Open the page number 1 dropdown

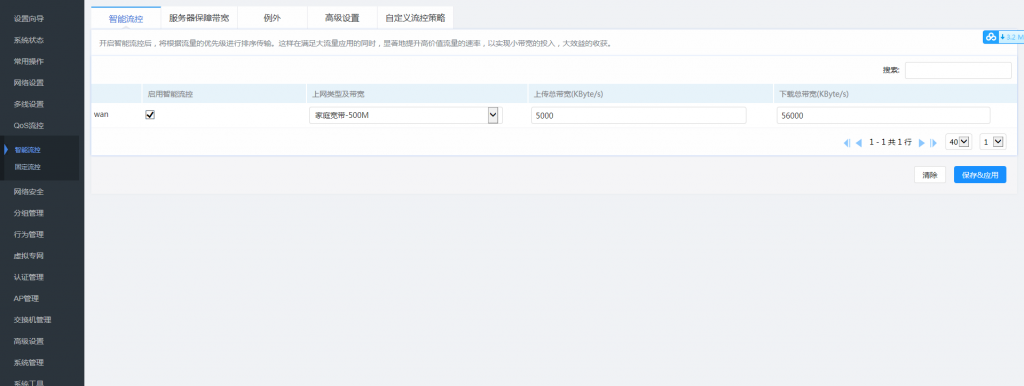click(x=993, y=142)
